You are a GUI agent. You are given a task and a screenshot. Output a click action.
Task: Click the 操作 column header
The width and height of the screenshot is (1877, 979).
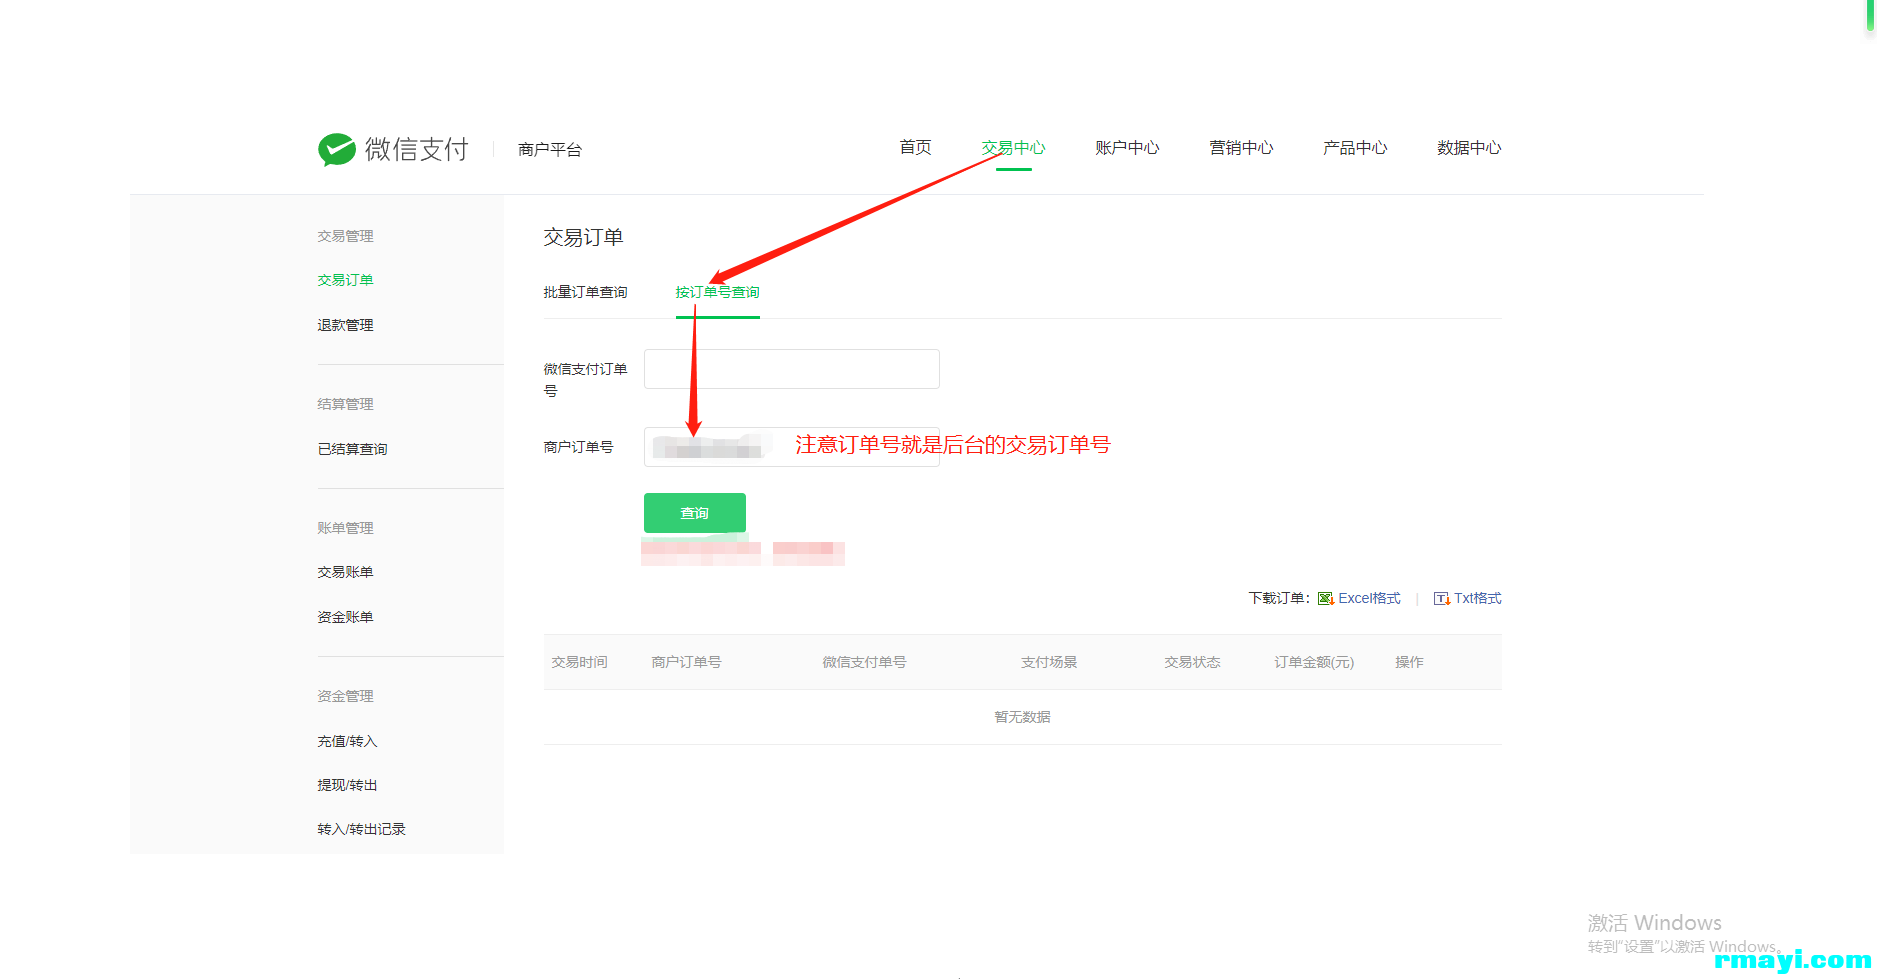[1409, 662]
